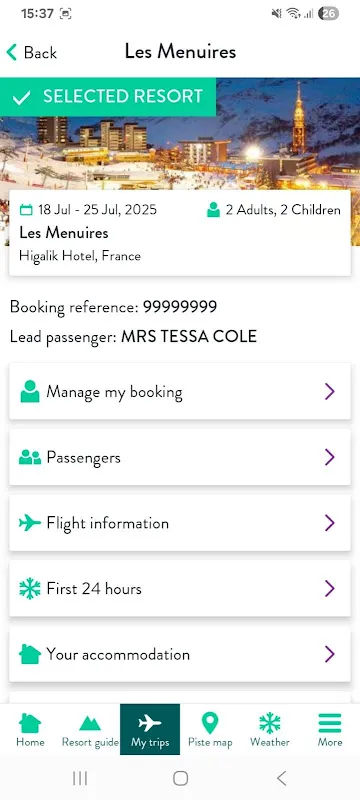
Task: Open the More hamburger menu icon
Action: 330,723
